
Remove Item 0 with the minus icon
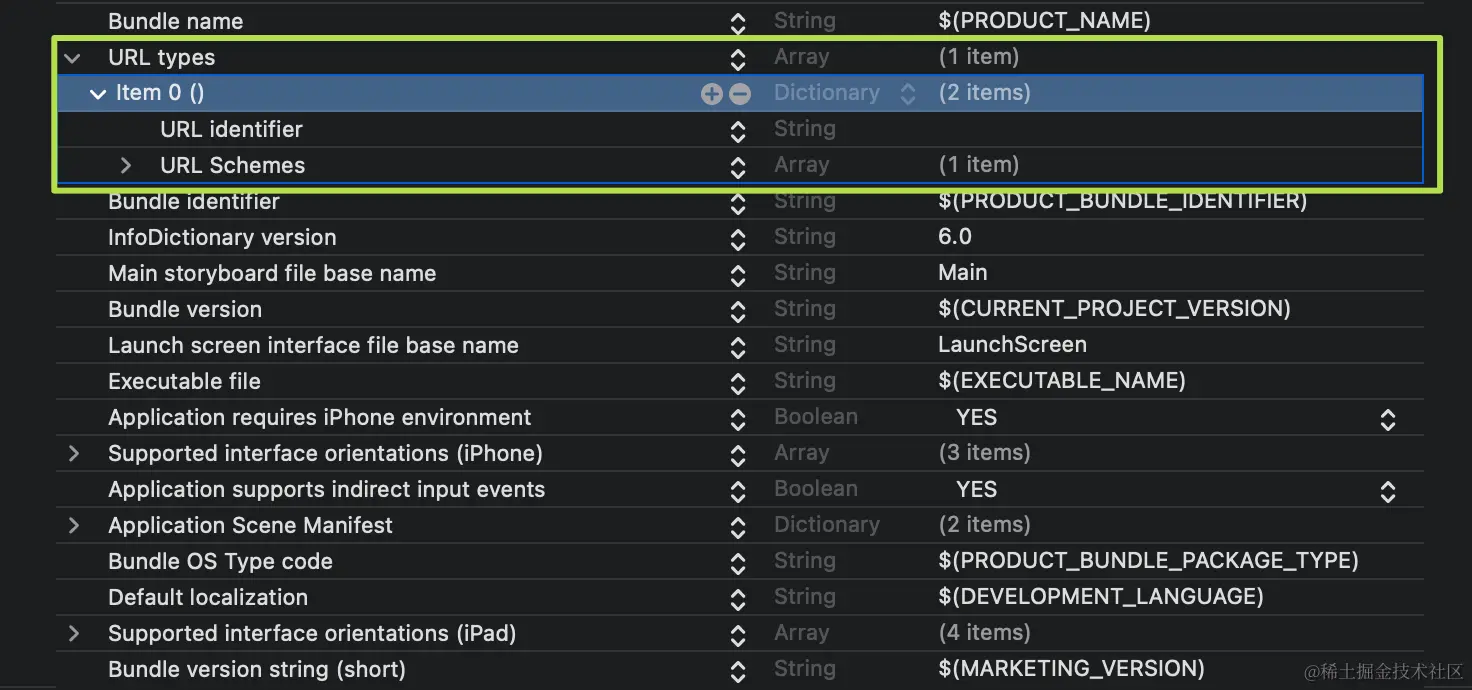click(x=740, y=93)
